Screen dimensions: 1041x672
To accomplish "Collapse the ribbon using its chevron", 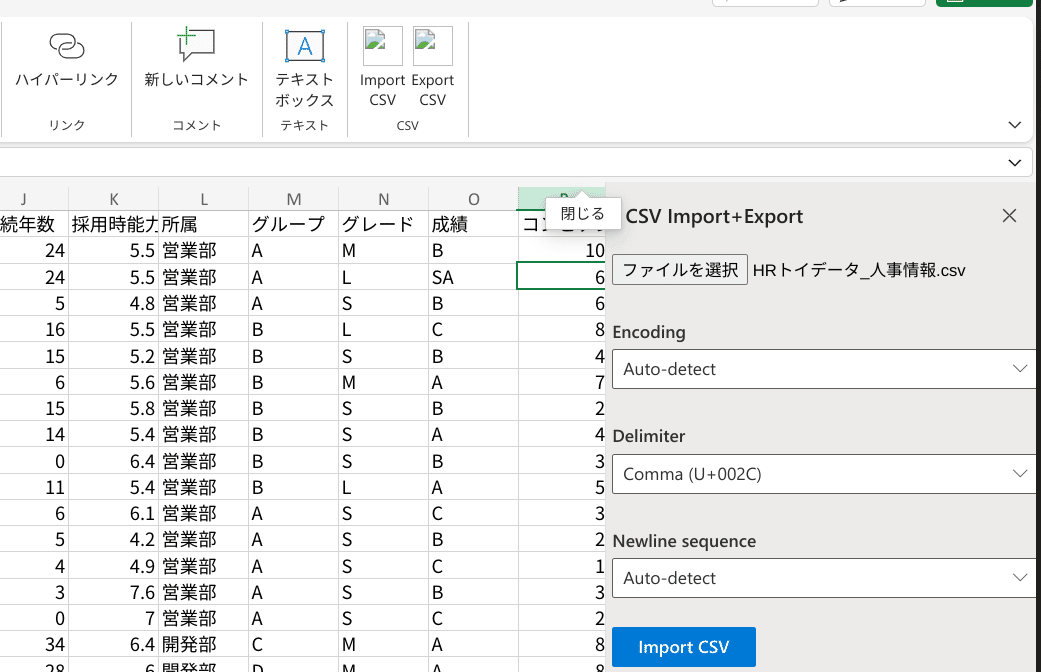I will pyautogui.click(x=1014, y=124).
